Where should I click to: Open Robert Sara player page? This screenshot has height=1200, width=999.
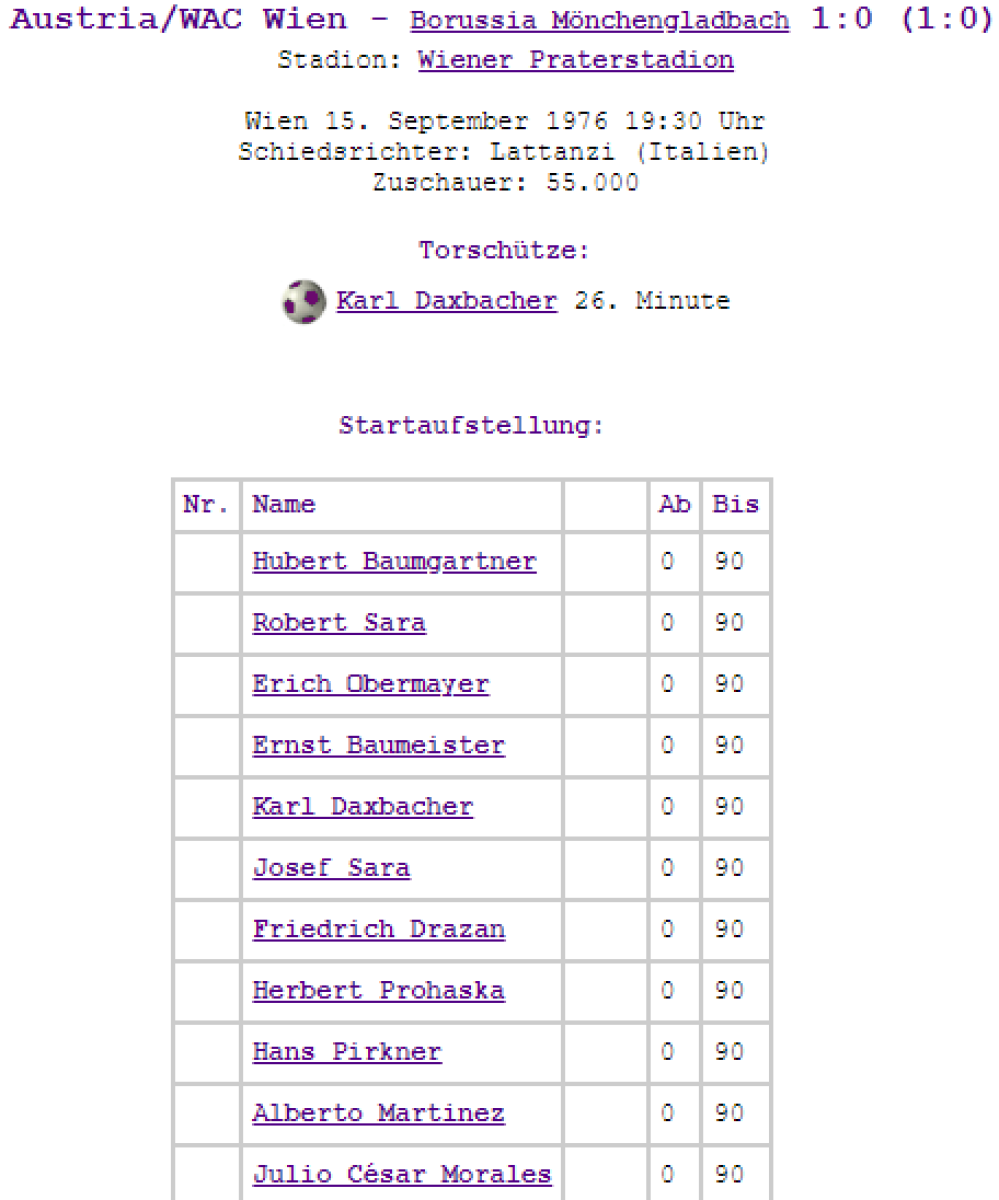339,623
